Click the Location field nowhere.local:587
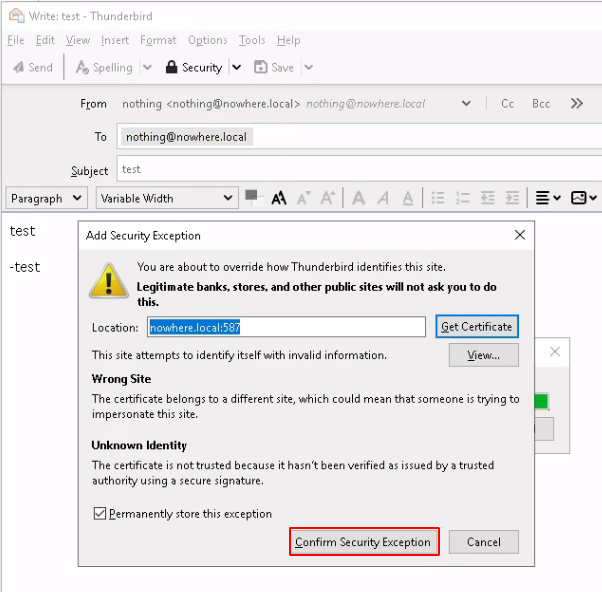 click(286, 327)
